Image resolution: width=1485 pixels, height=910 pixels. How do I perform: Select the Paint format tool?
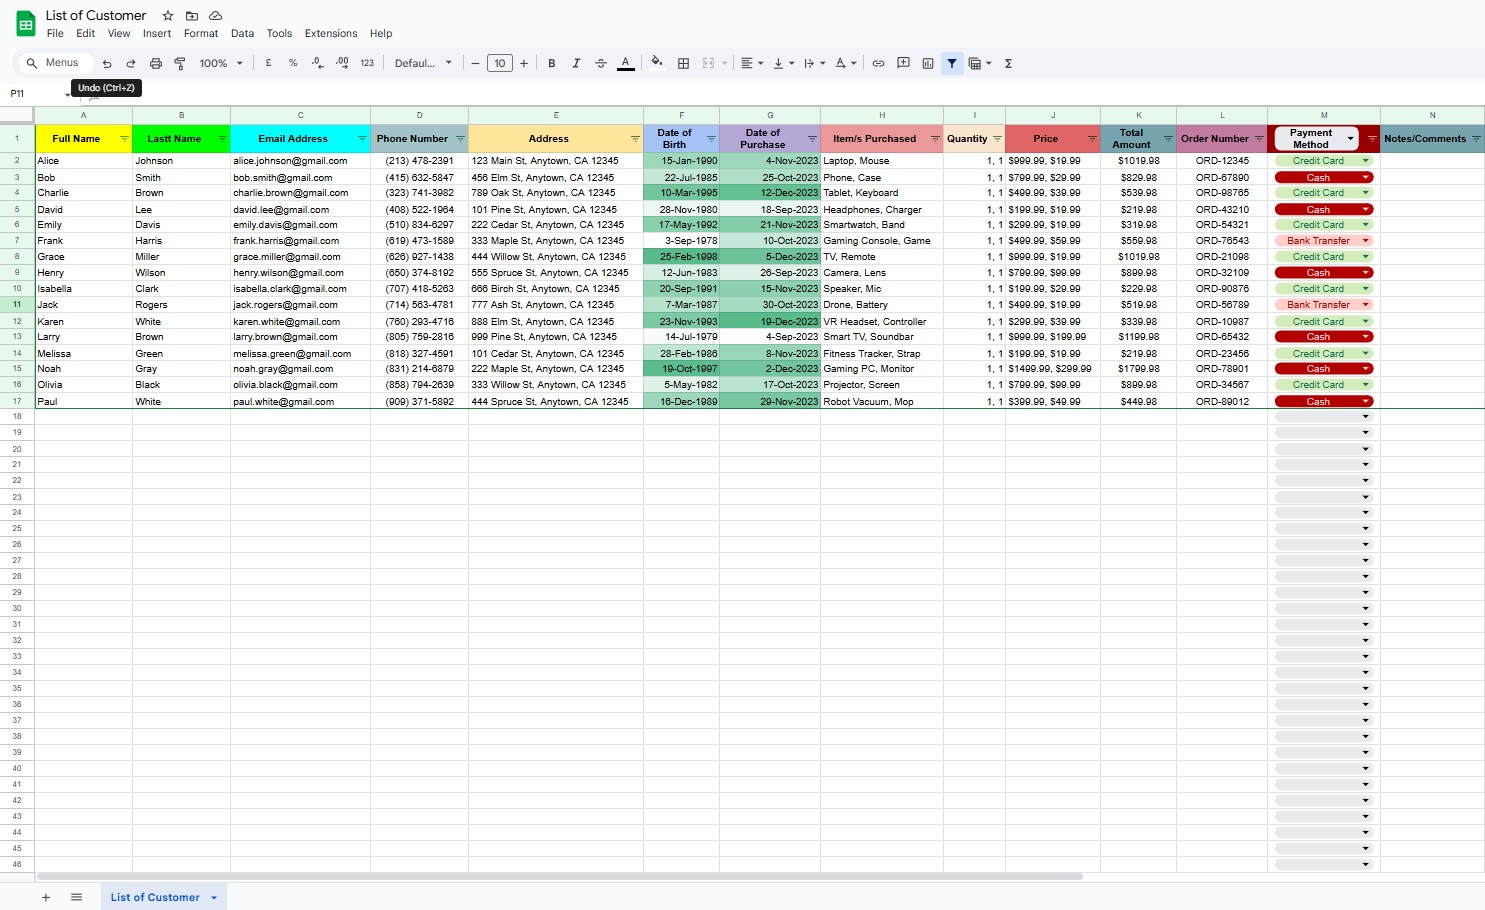(180, 63)
